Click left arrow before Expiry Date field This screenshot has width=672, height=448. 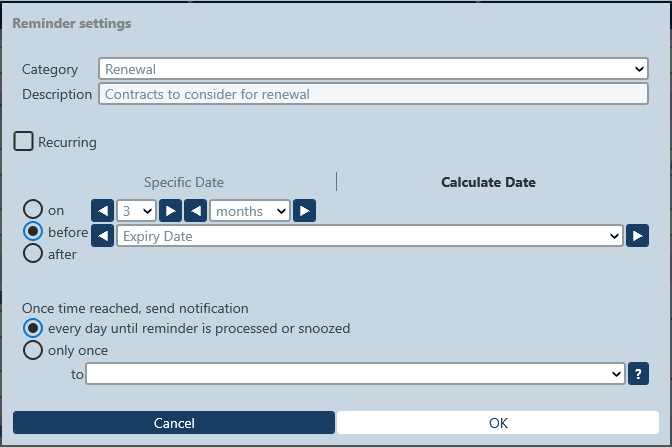click(x=101, y=237)
